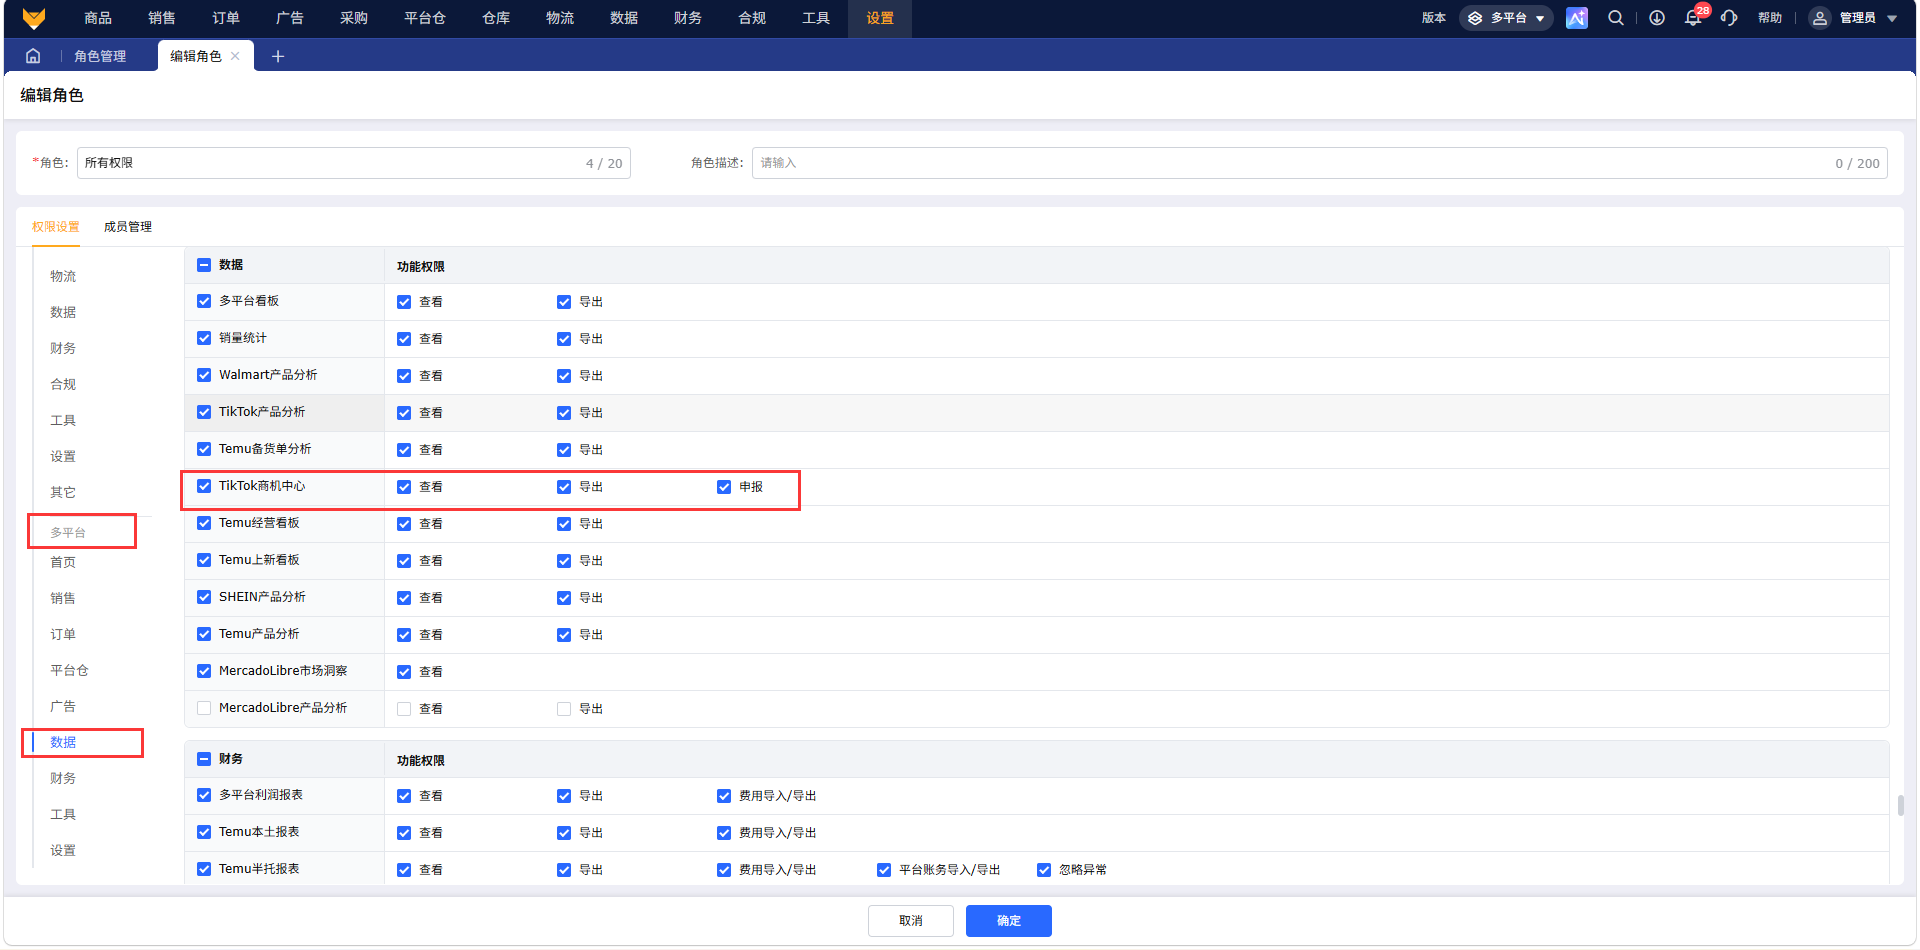Edit the 角色 name input field
This screenshot has width=1920, height=950.
coord(354,163)
